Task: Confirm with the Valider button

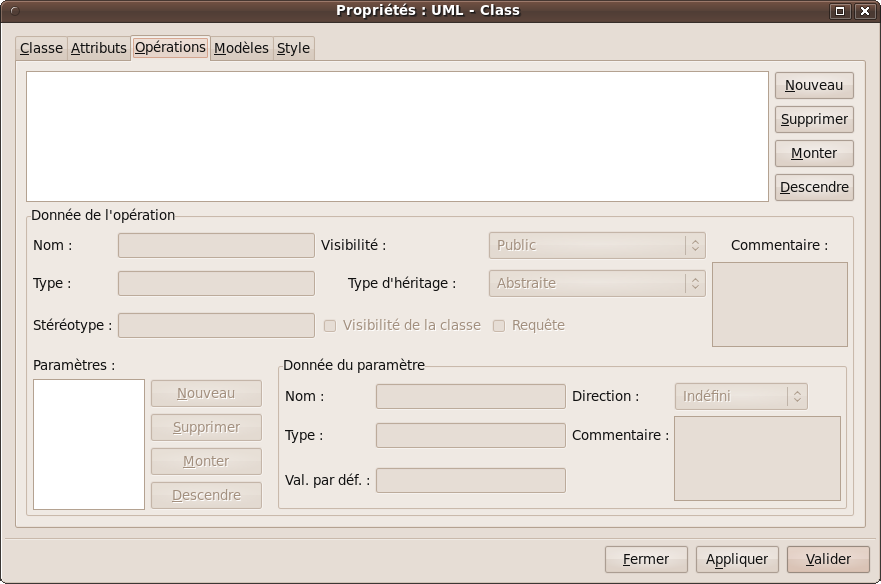Action: (828, 559)
